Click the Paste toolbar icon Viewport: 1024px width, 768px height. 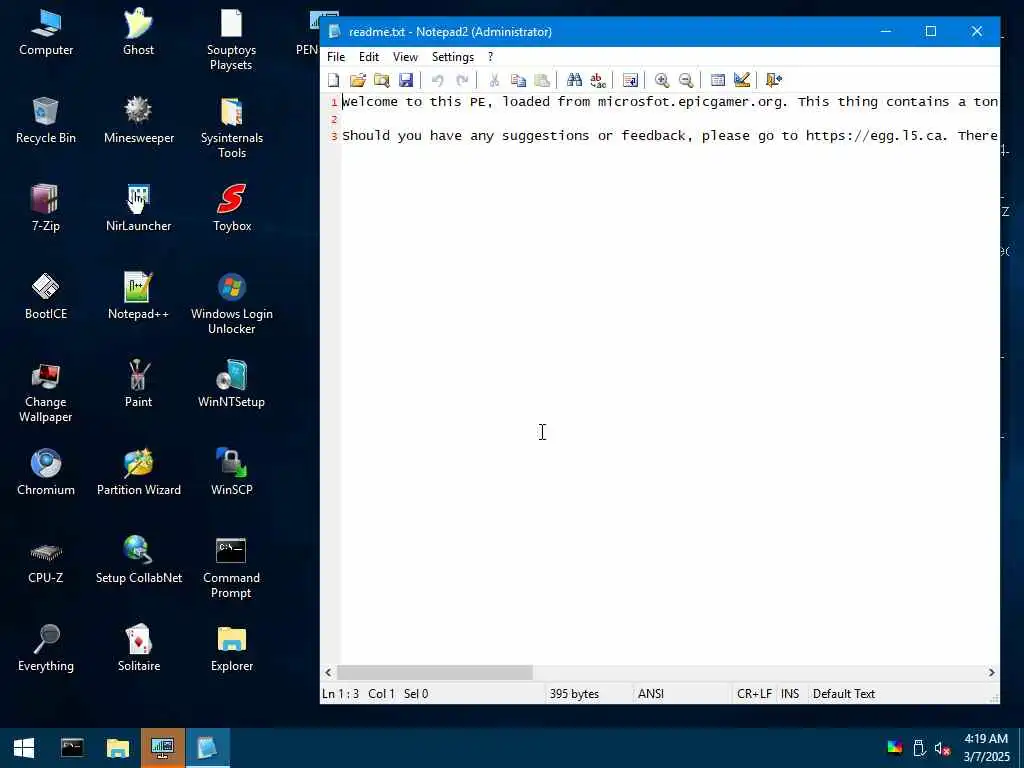point(541,80)
